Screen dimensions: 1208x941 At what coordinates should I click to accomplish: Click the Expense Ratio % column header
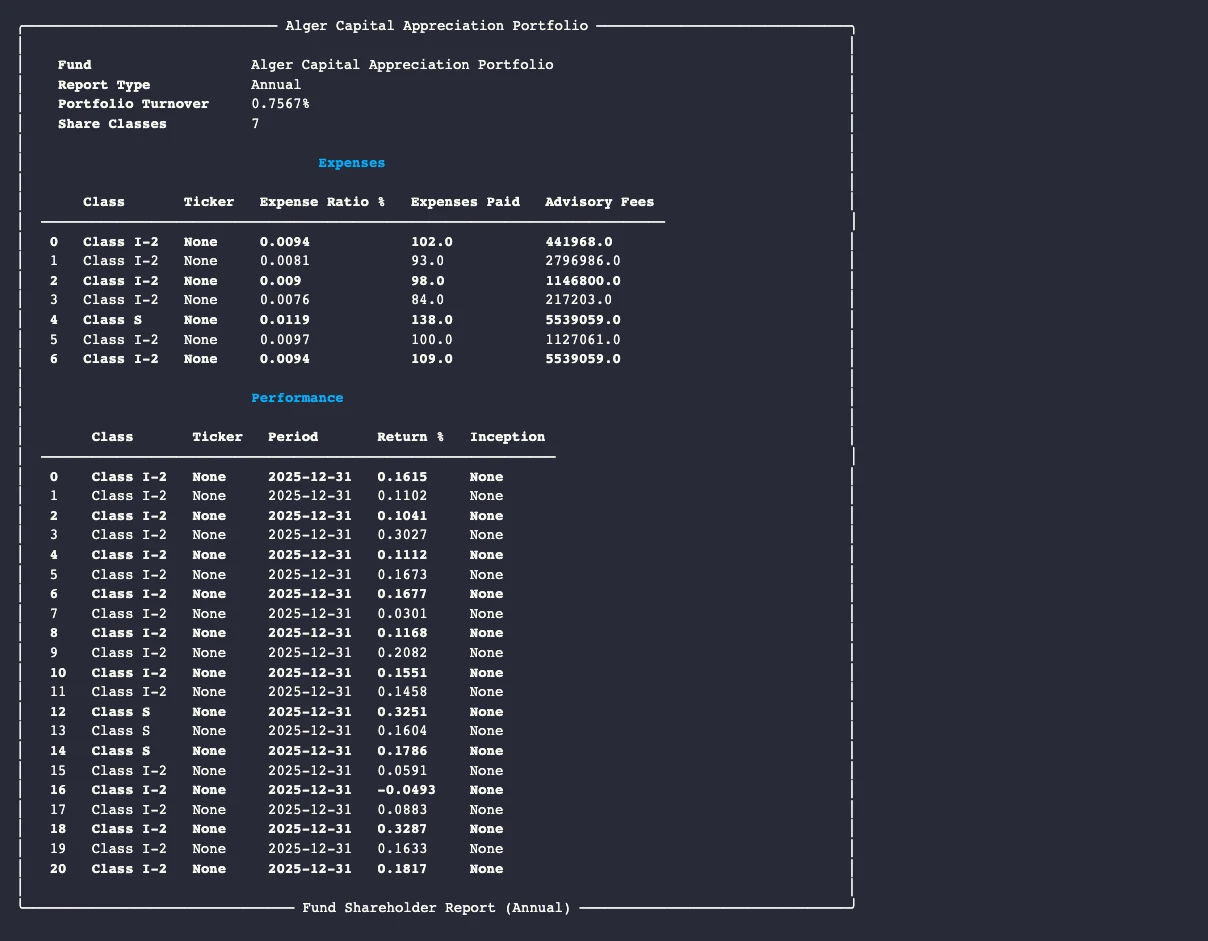[322, 202]
